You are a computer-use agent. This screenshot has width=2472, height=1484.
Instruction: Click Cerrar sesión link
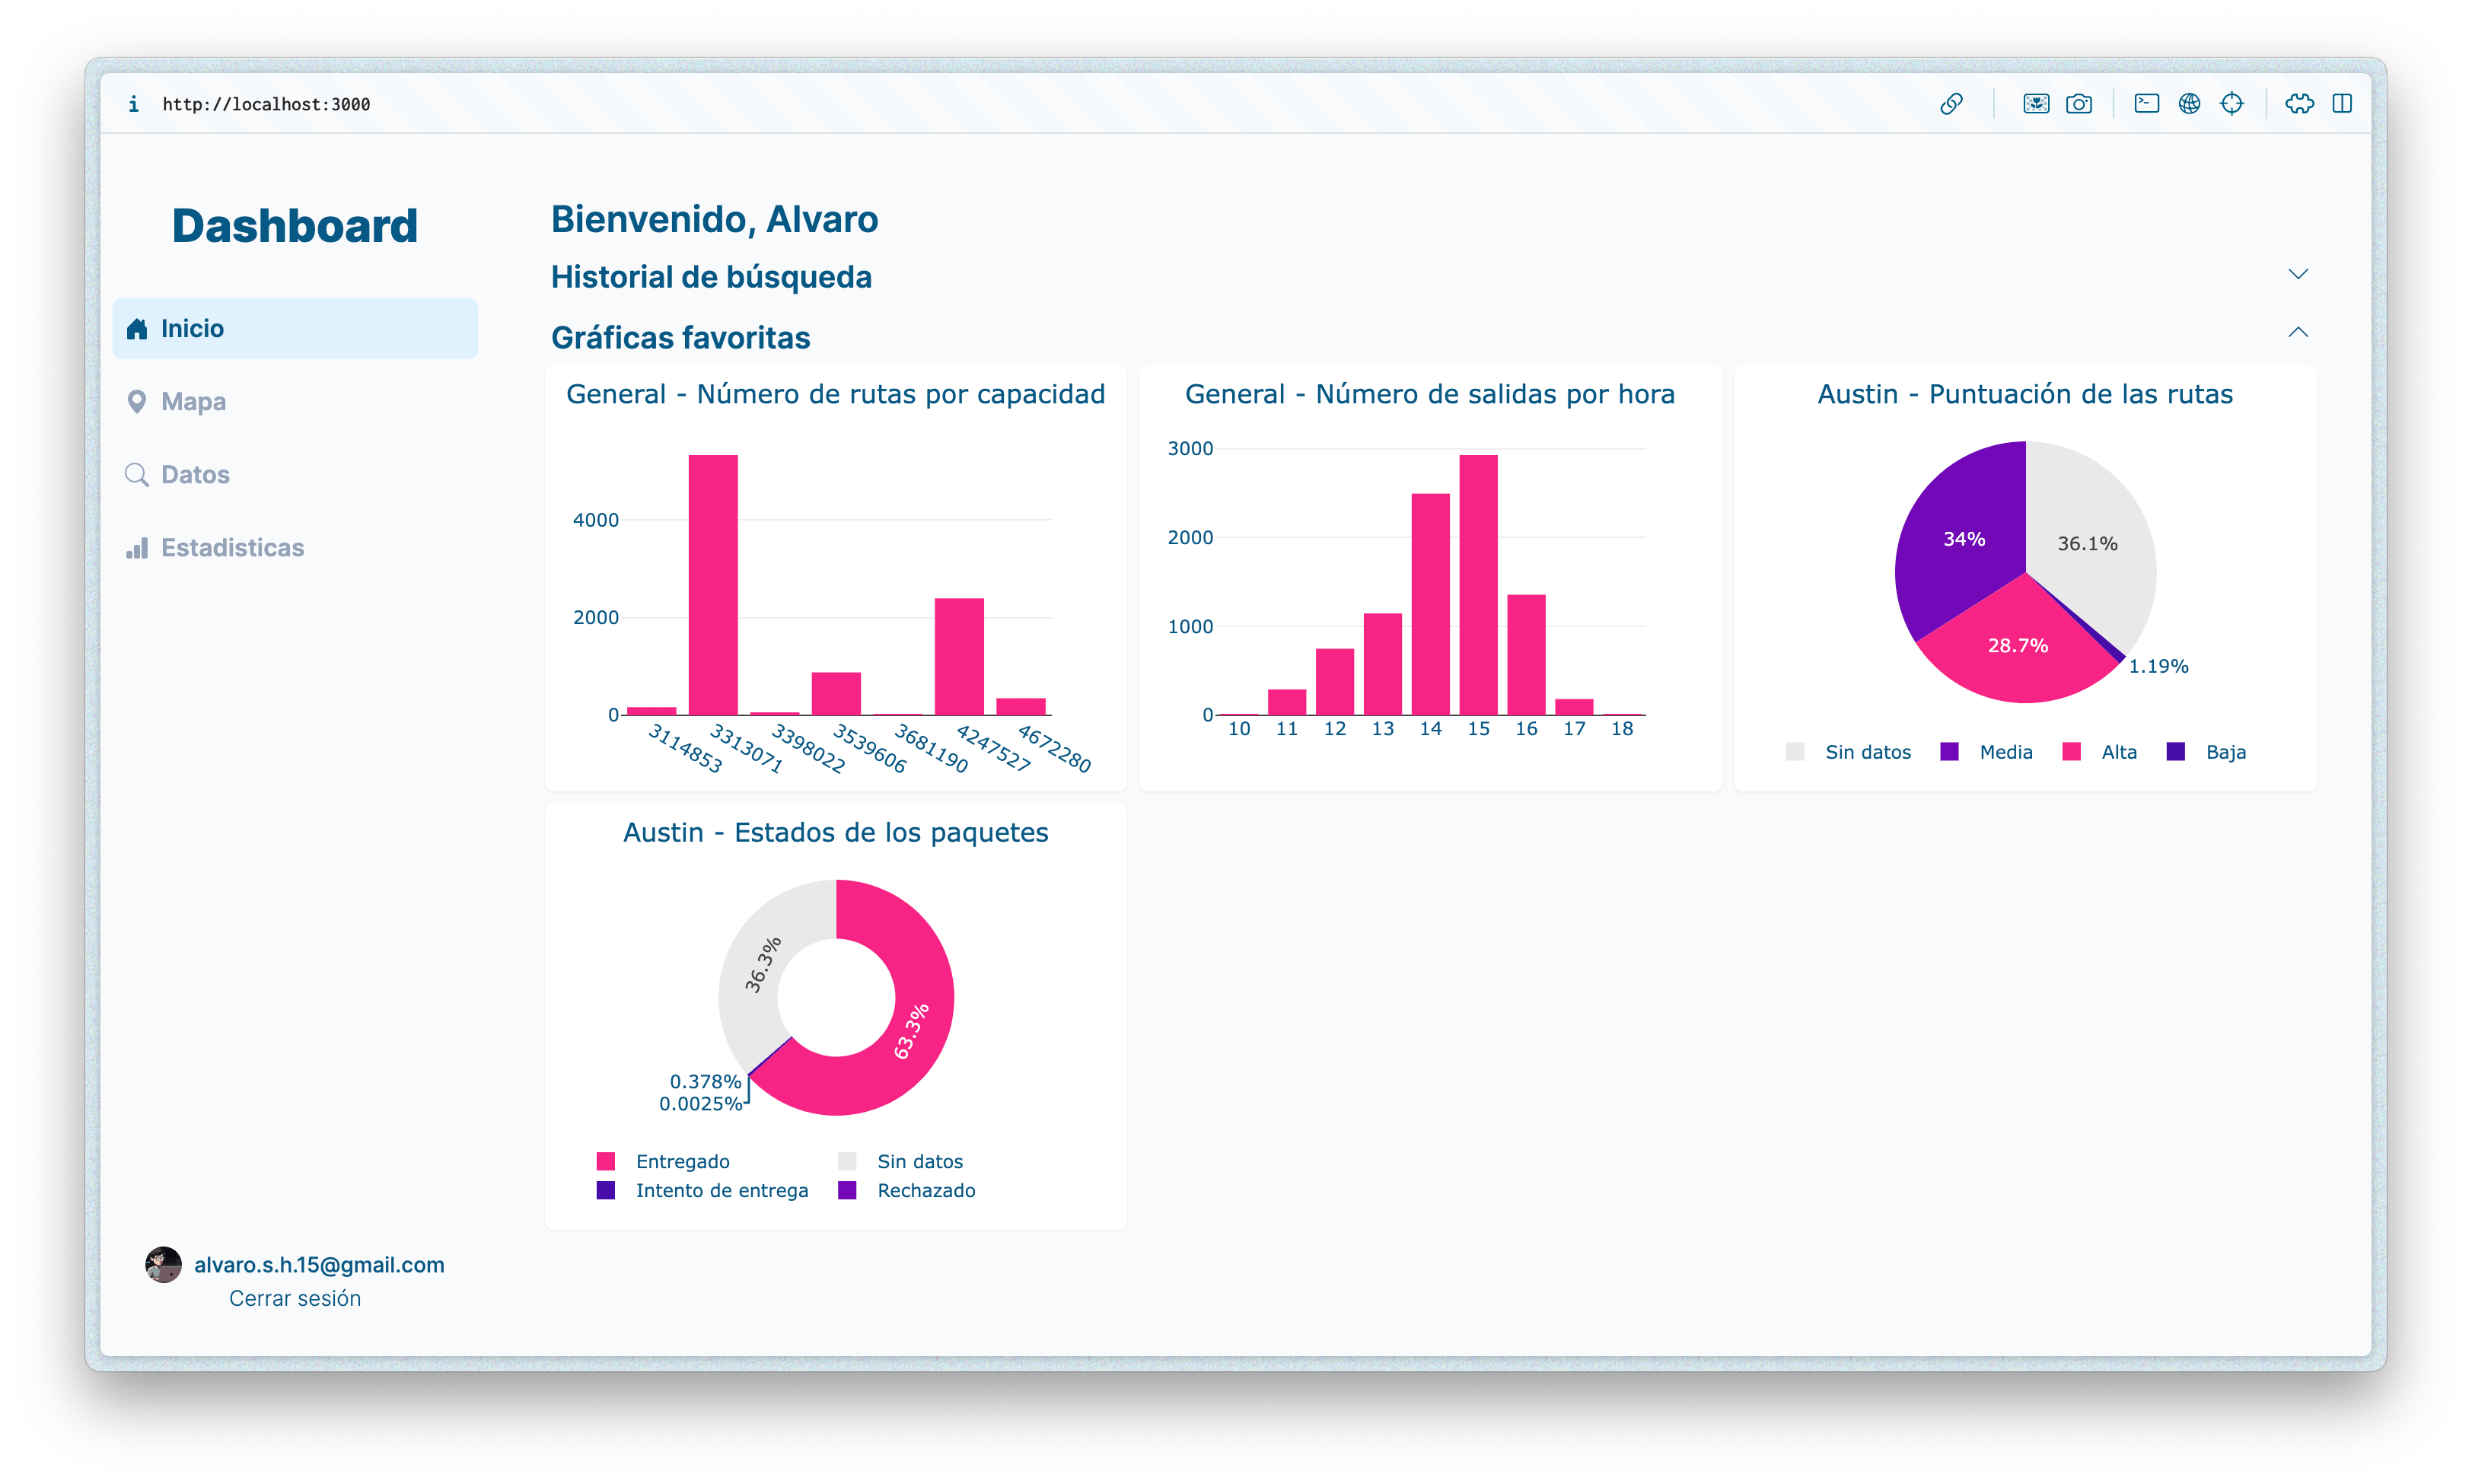(x=295, y=1298)
